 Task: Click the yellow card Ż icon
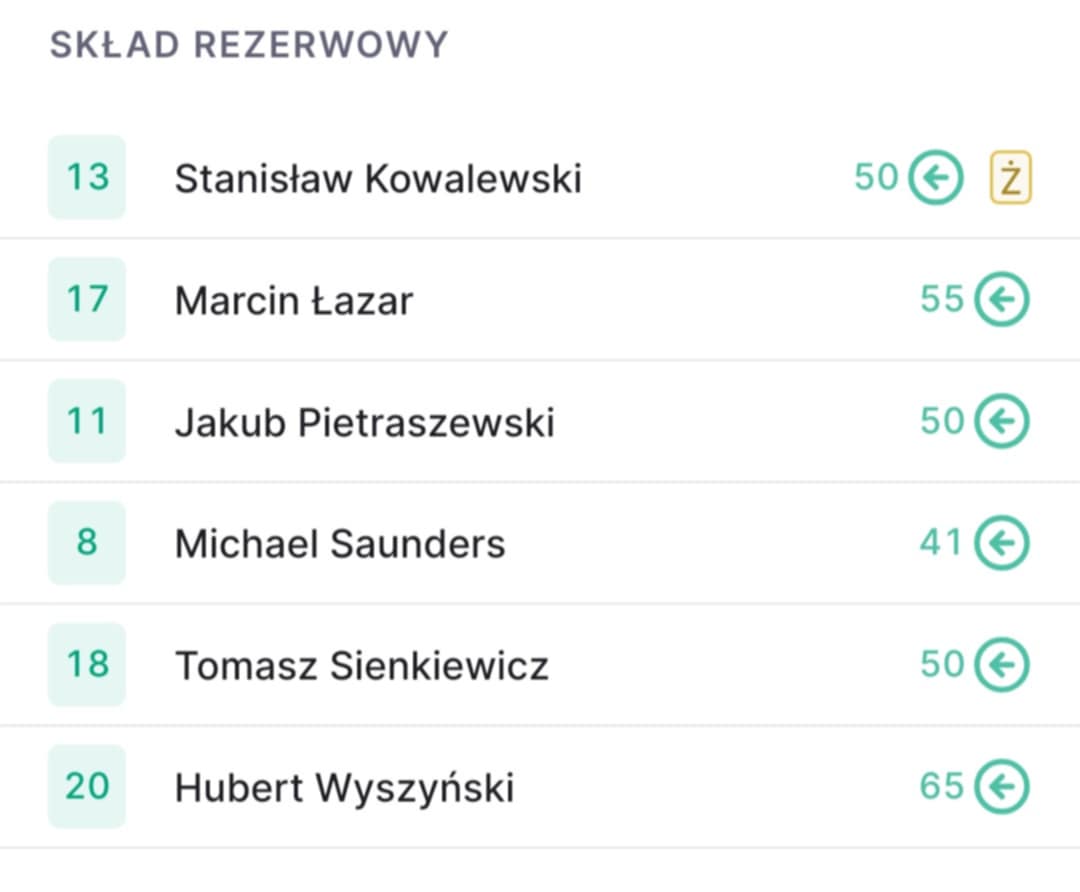pyautogui.click(x=1010, y=177)
